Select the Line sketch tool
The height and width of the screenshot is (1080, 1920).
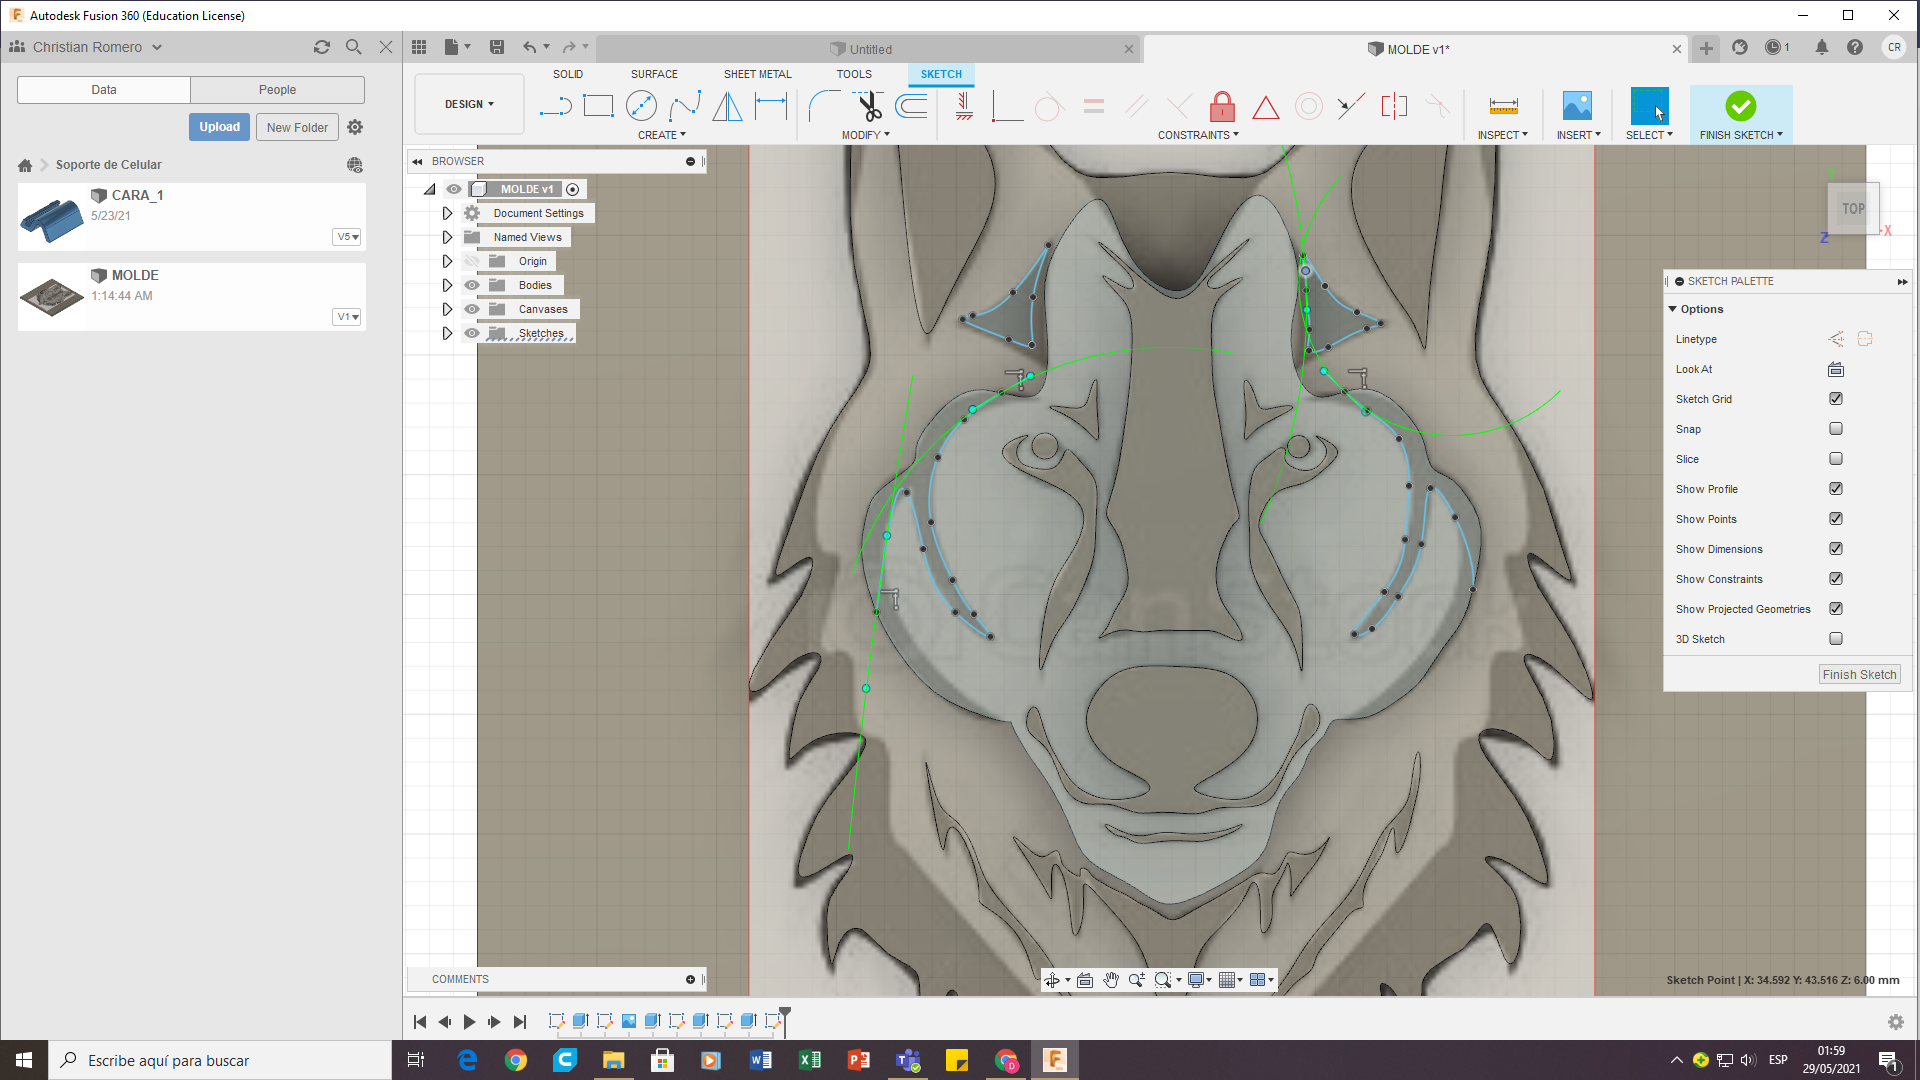click(x=555, y=106)
